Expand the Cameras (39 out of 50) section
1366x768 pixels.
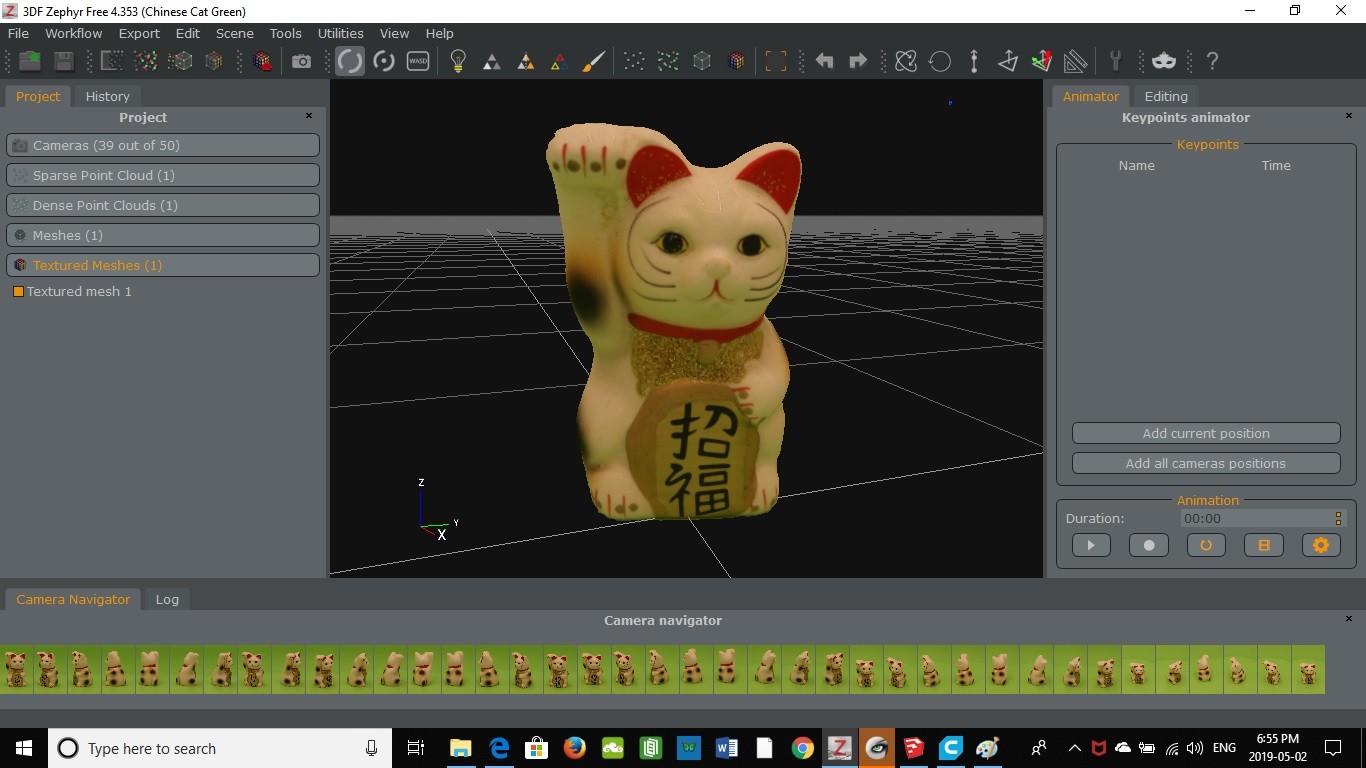[x=163, y=145]
